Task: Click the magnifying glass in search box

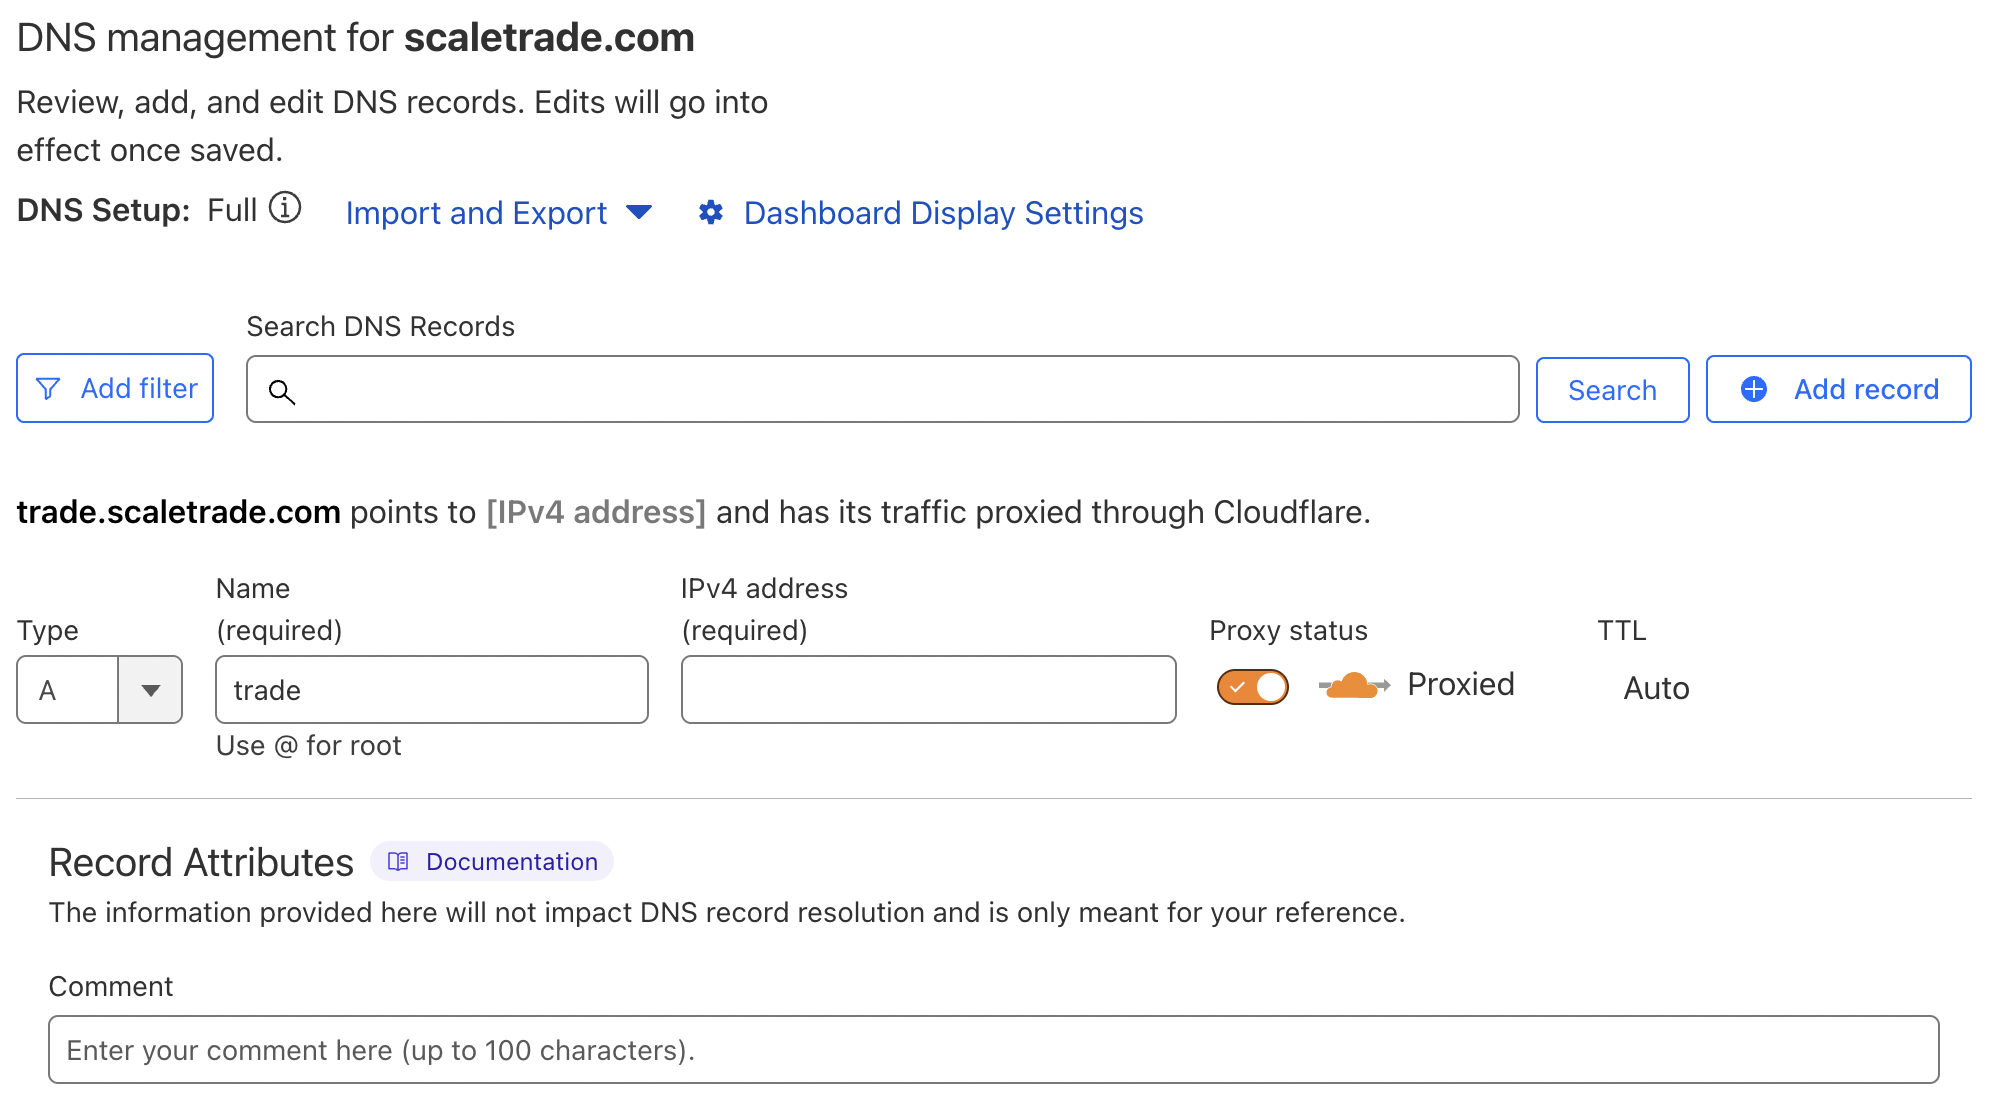Action: (283, 393)
